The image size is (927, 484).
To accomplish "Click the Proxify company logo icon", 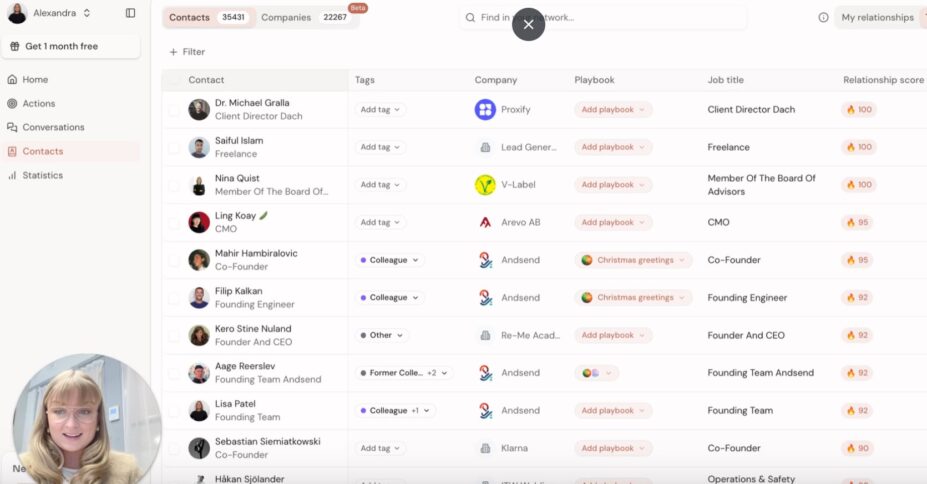I will point(485,110).
